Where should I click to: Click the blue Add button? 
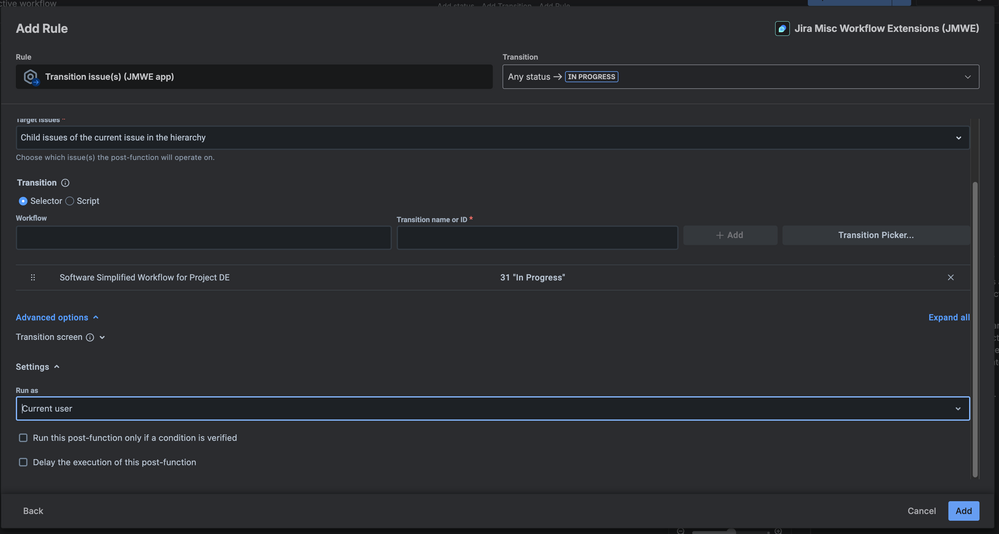[x=963, y=511]
